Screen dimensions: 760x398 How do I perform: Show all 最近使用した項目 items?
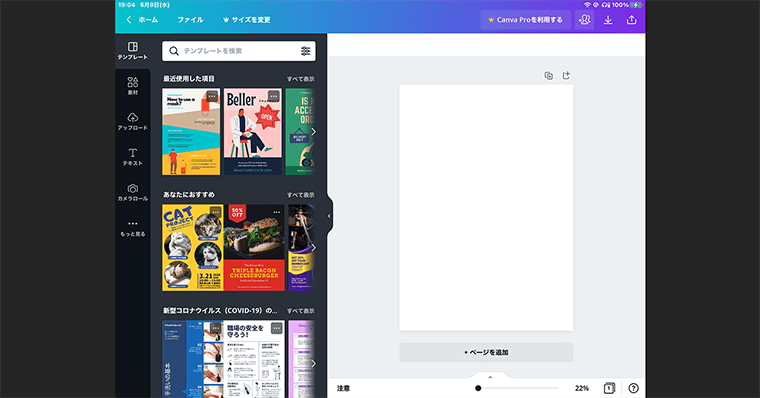pyautogui.click(x=301, y=79)
